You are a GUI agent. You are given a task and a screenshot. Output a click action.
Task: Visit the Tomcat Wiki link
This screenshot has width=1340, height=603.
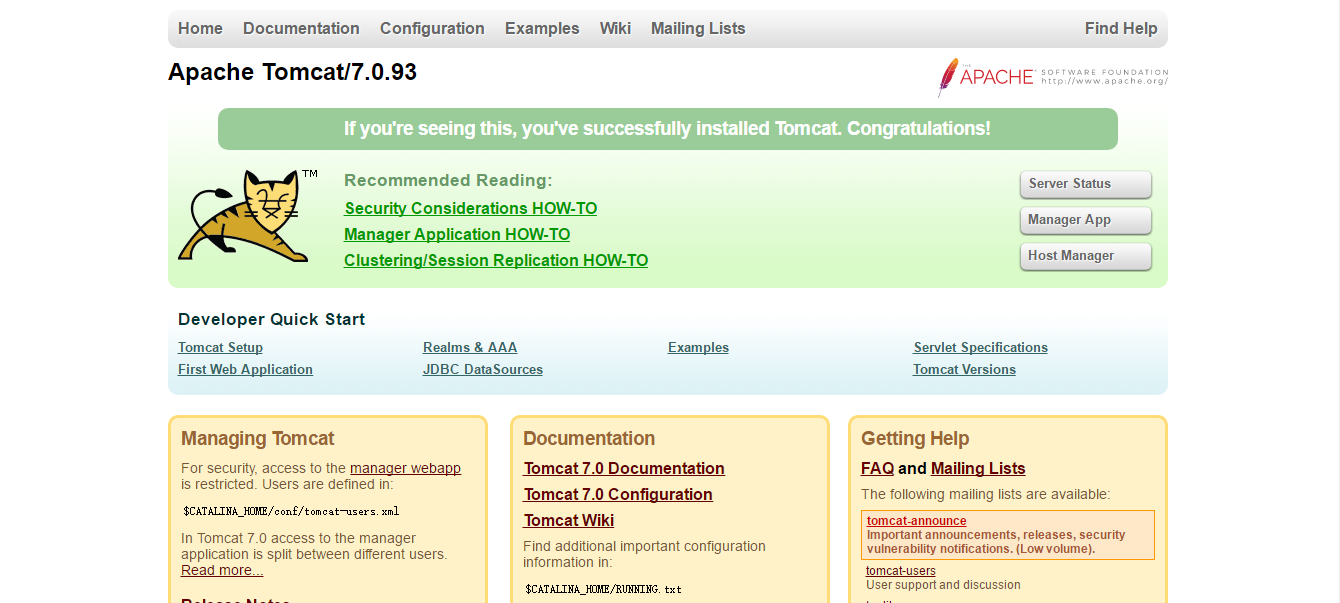569,520
